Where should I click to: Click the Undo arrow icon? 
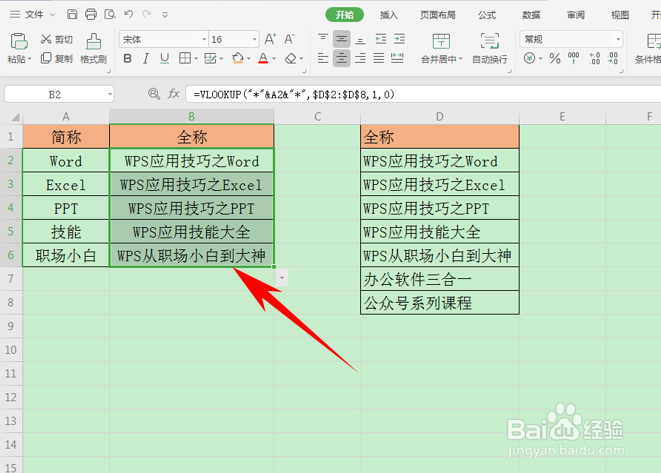coord(129,14)
